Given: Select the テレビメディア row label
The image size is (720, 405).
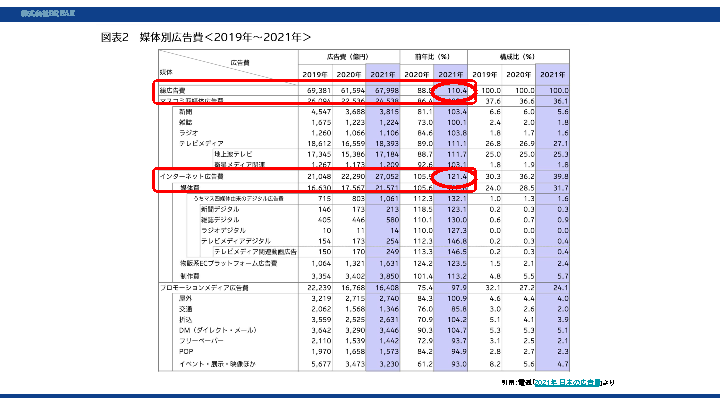Looking at the screenshot, I should (x=202, y=144).
